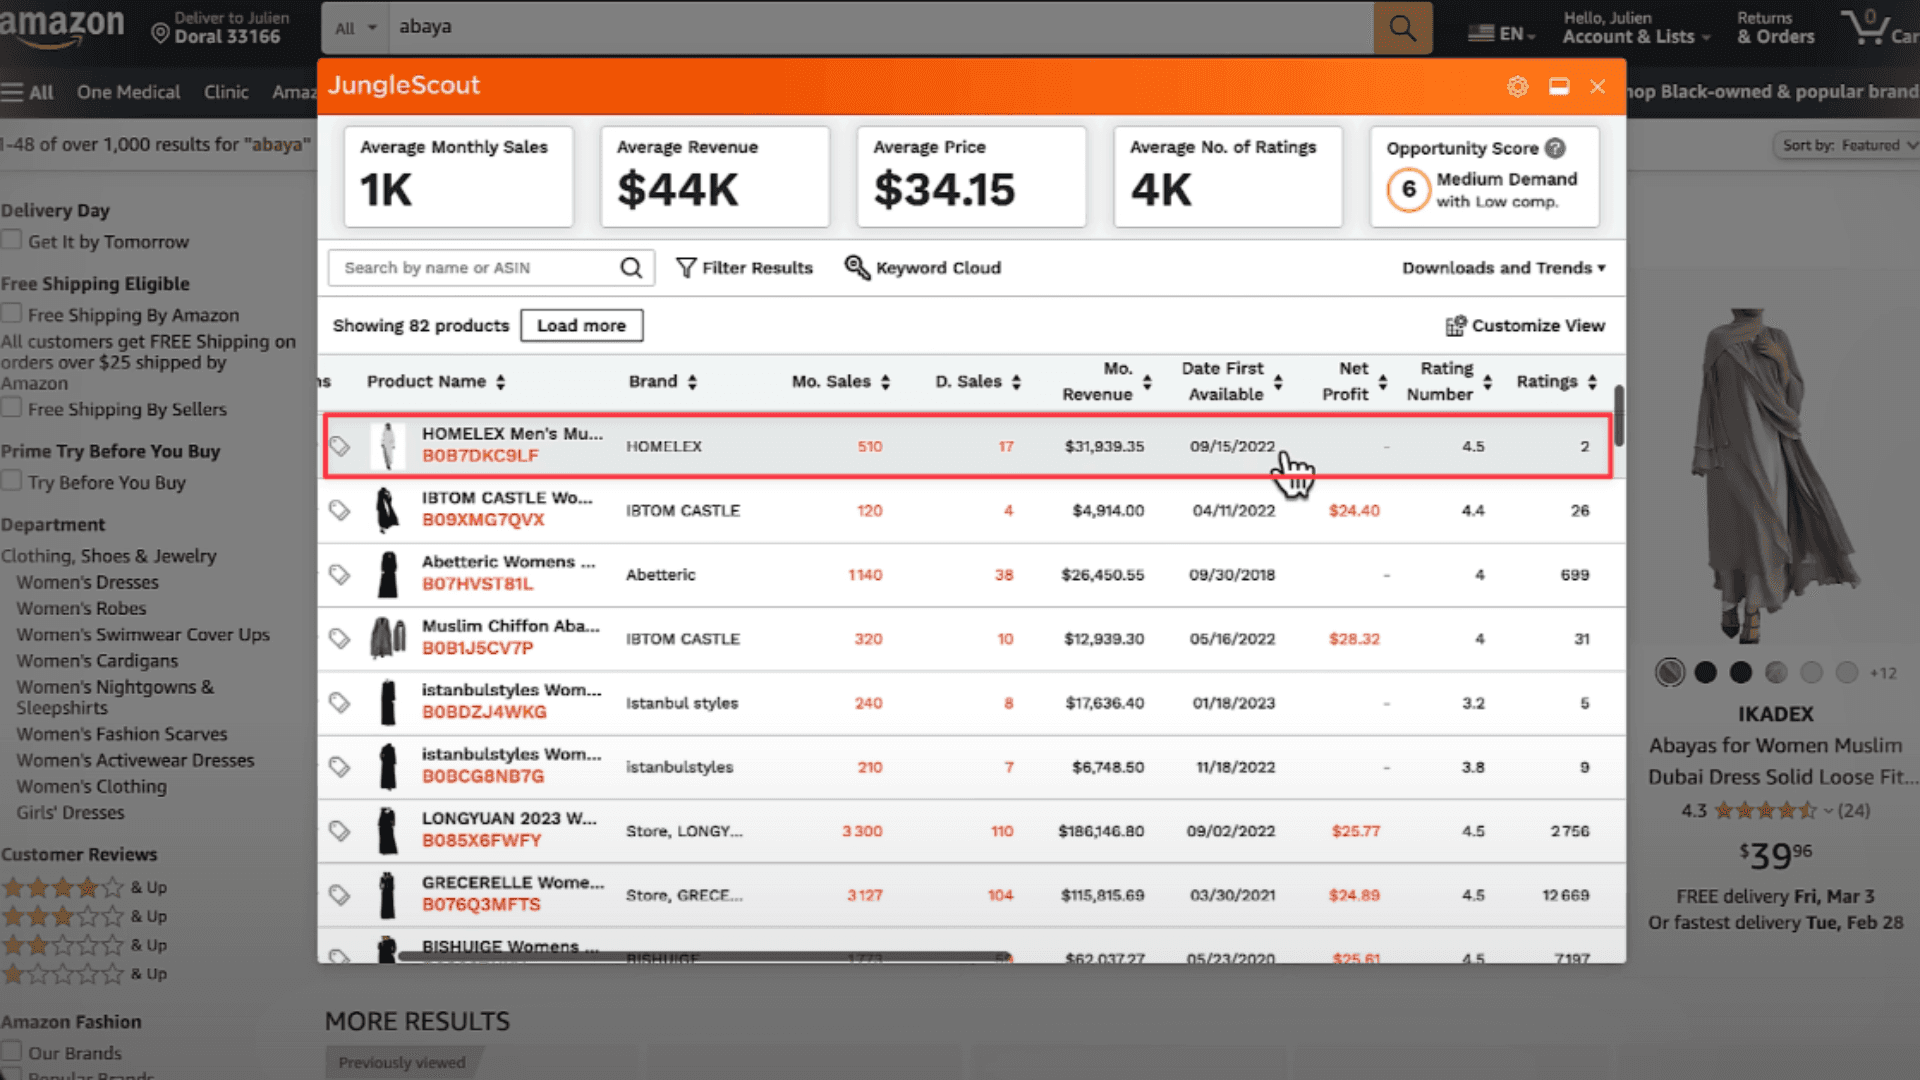Click the Amazon search magnifier button

[x=1402, y=28]
